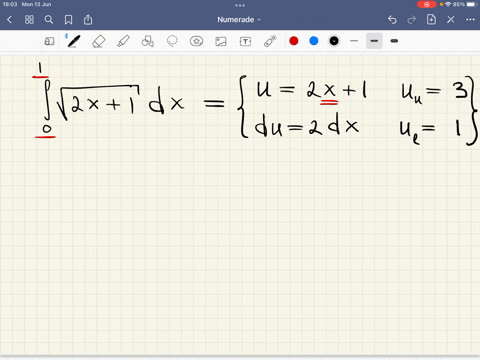Open the Elements sticker tool

(x=196, y=41)
